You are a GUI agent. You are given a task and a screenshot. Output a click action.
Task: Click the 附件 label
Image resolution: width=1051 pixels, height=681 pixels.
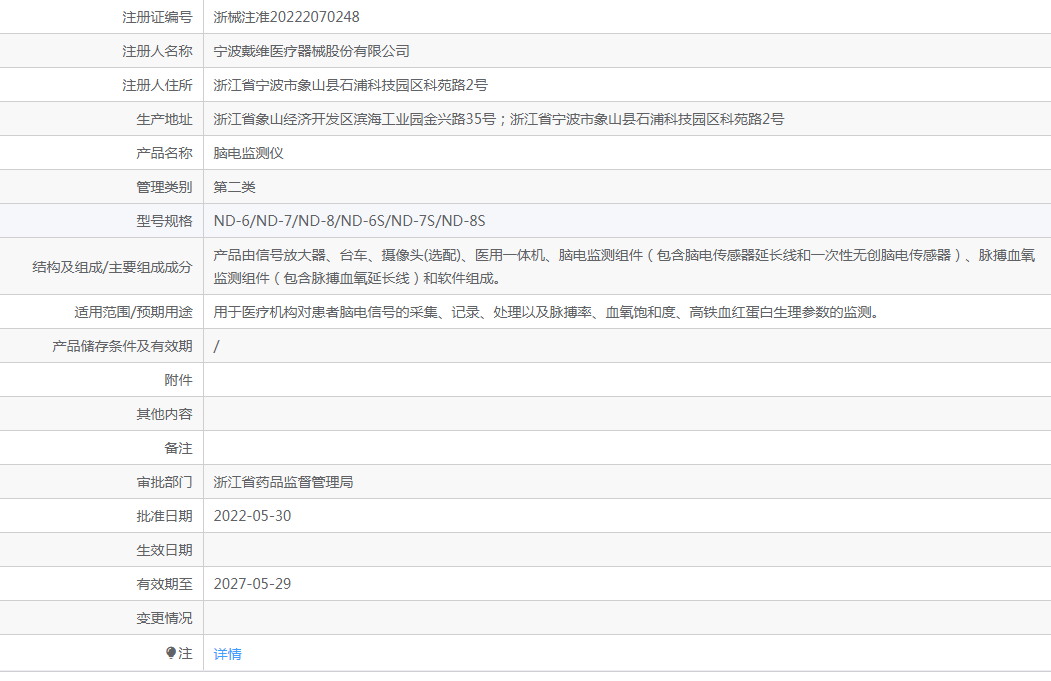pos(178,381)
